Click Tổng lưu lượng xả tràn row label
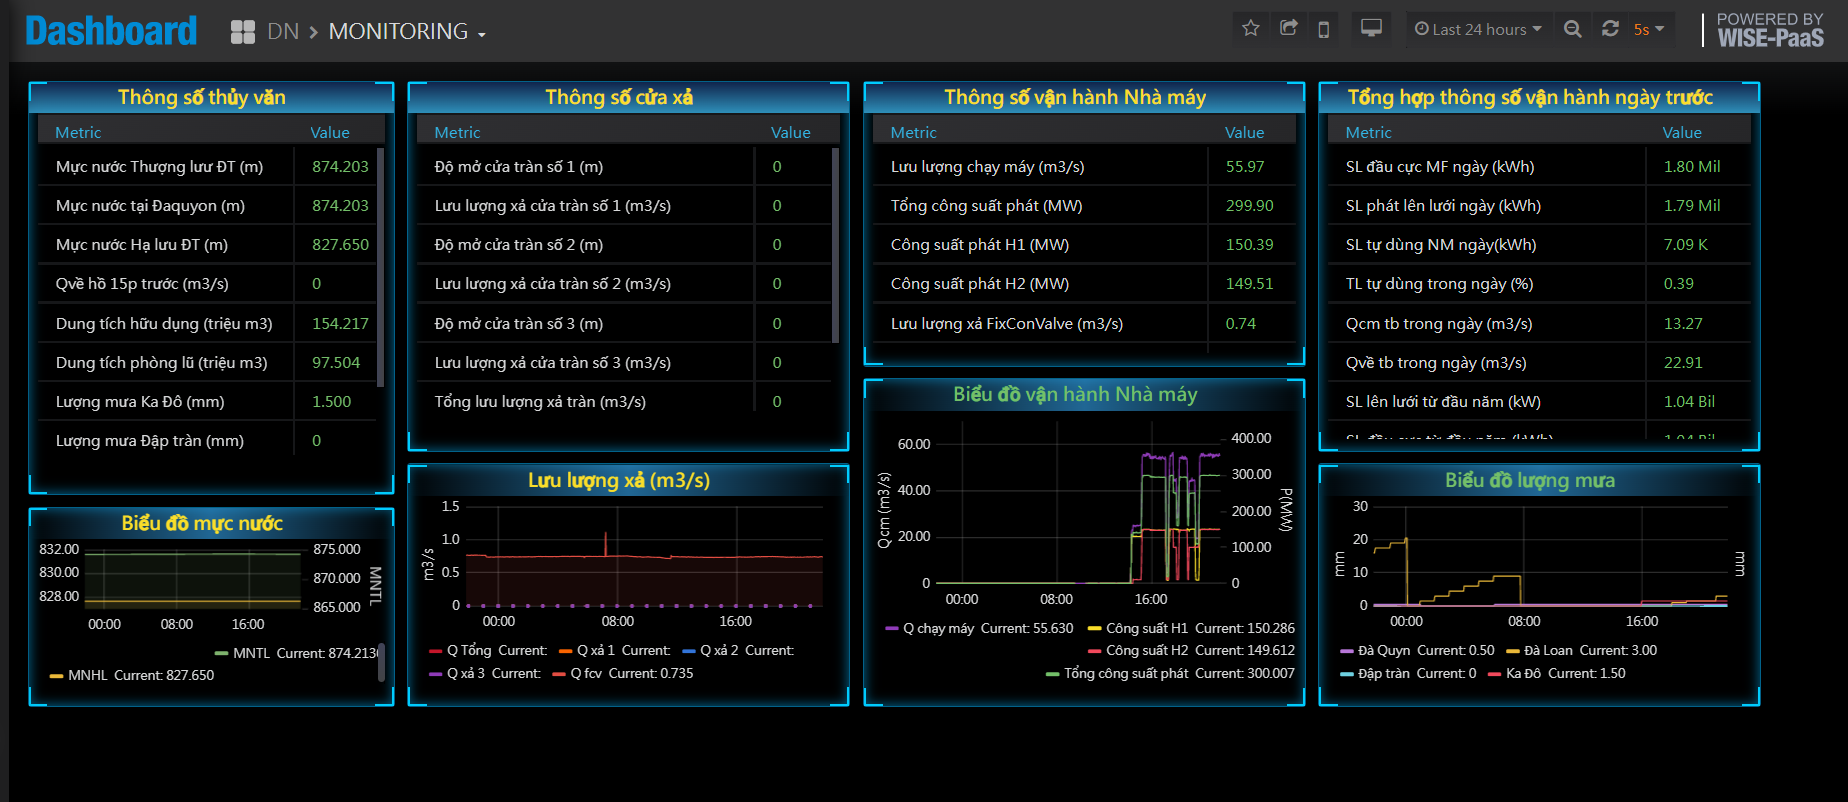 540,401
